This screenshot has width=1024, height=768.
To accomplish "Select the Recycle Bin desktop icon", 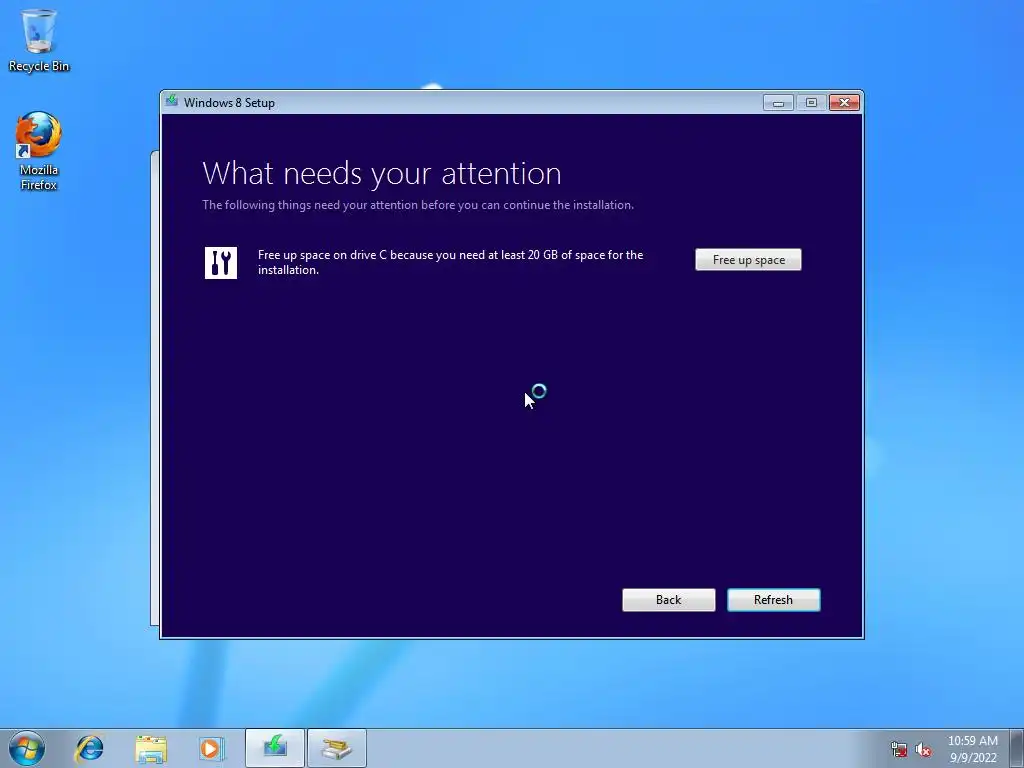I will point(39,40).
